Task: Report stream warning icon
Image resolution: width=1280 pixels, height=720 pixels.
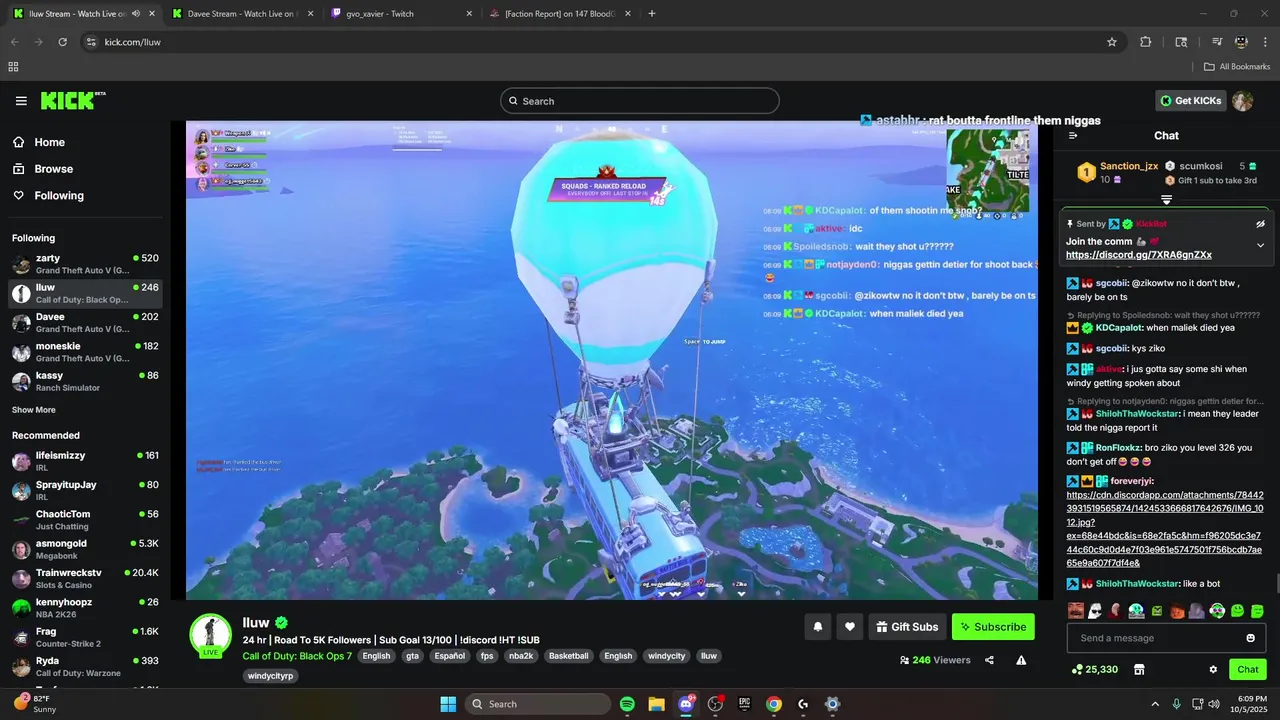Action: click(x=1021, y=660)
